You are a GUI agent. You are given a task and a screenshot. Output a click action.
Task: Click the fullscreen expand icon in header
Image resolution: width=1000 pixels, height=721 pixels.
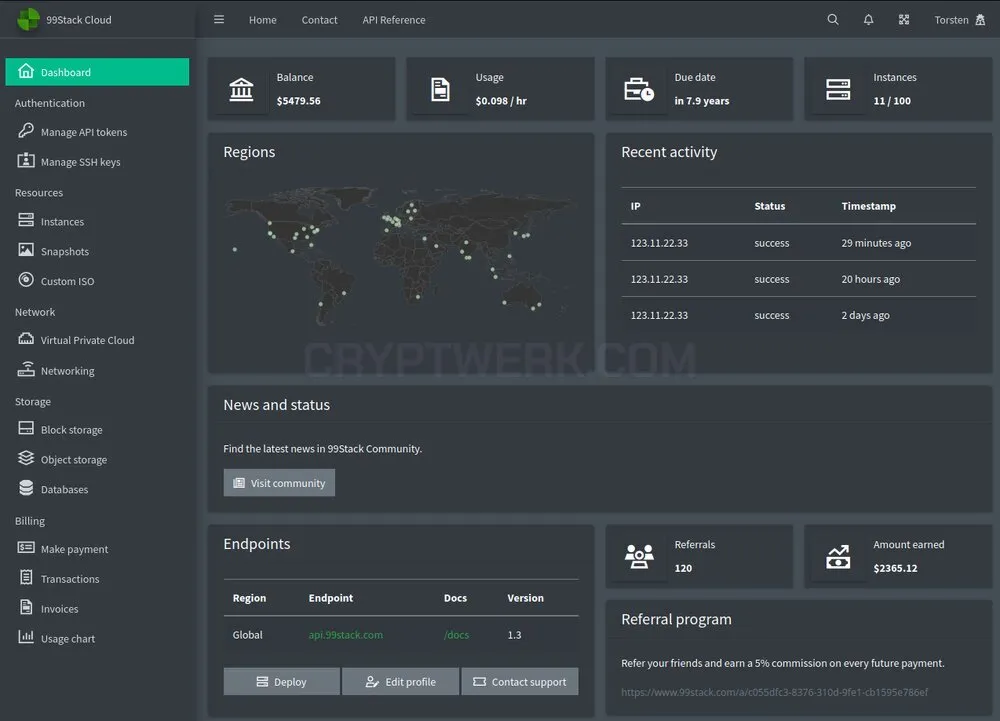pyautogui.click(x=904, y=20)
